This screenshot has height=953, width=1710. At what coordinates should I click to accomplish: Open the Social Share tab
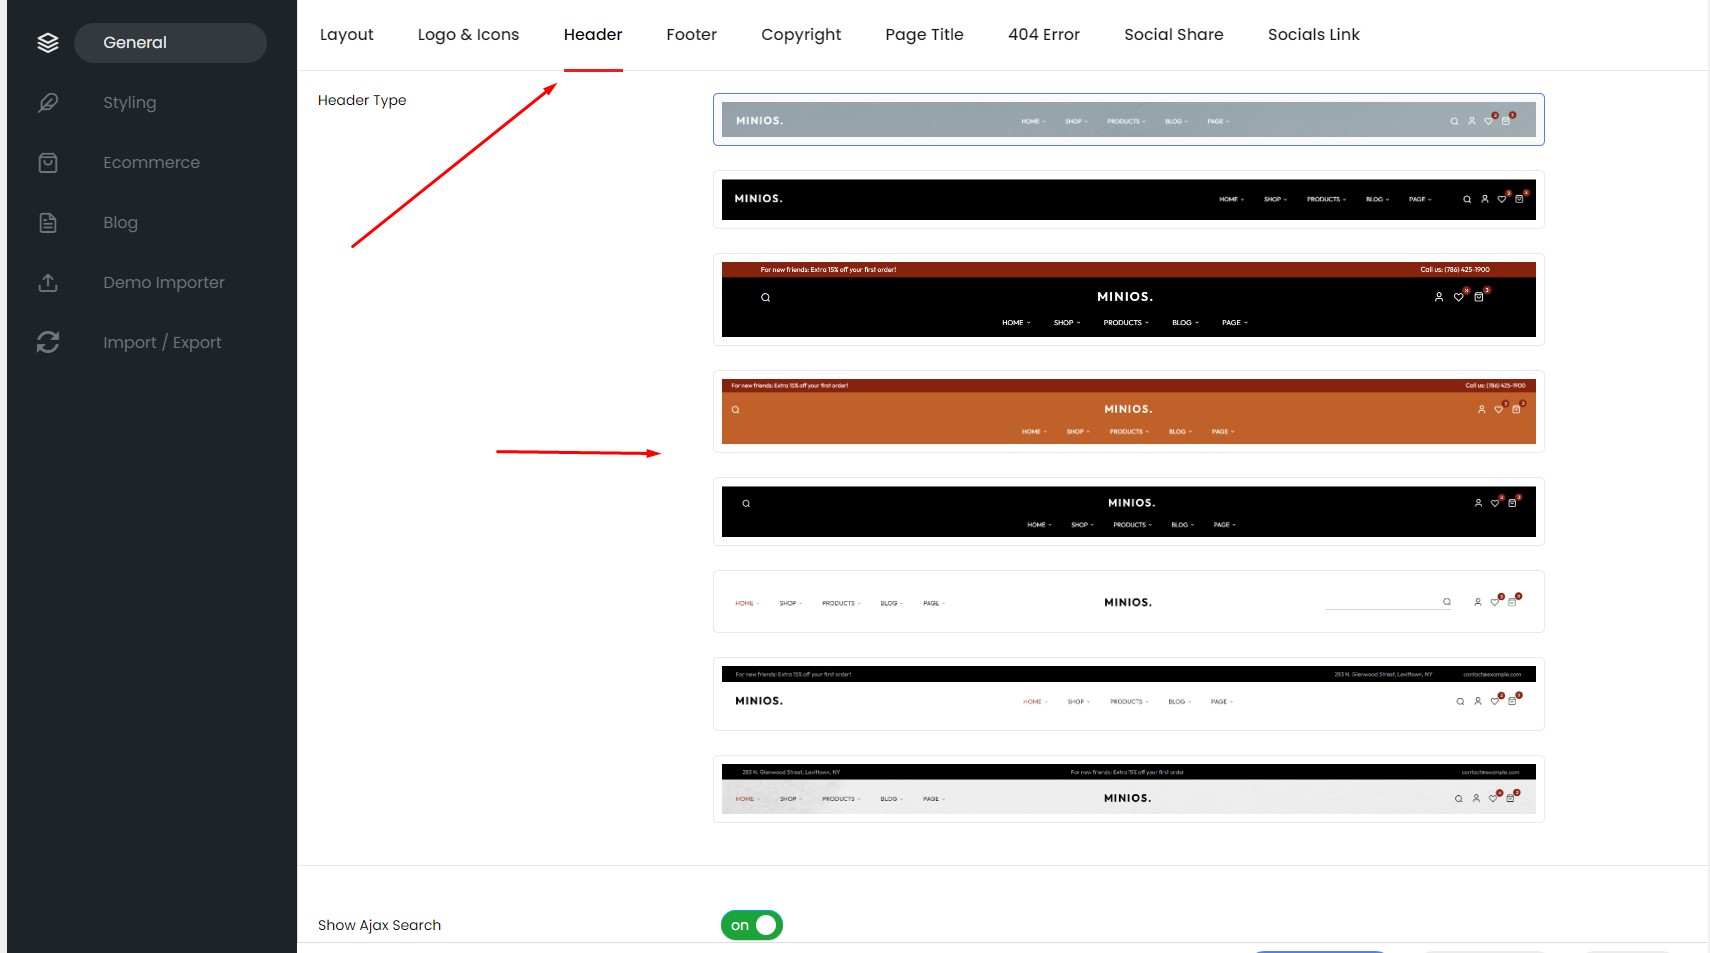tap(1173, 35)
